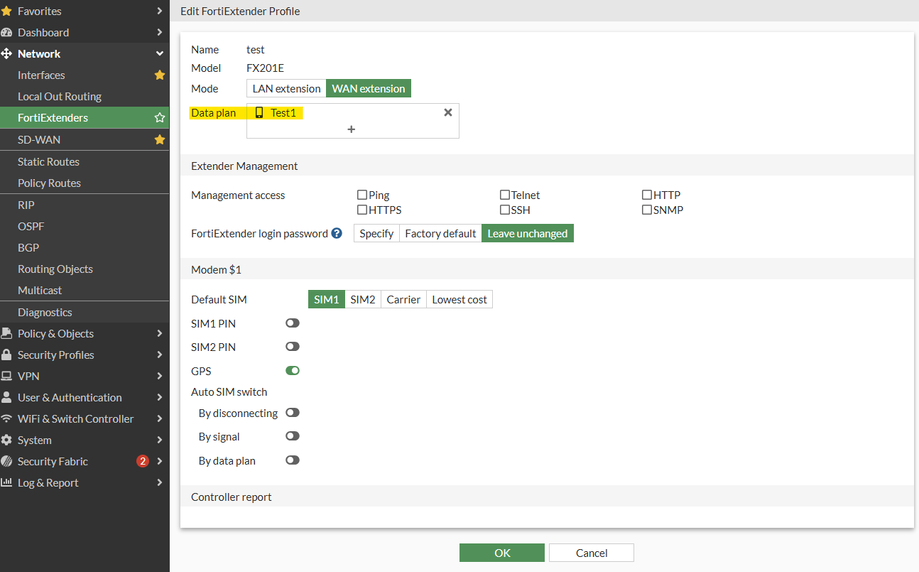Click the Dashboard gauge icon
919x572 pixels.
6,33
